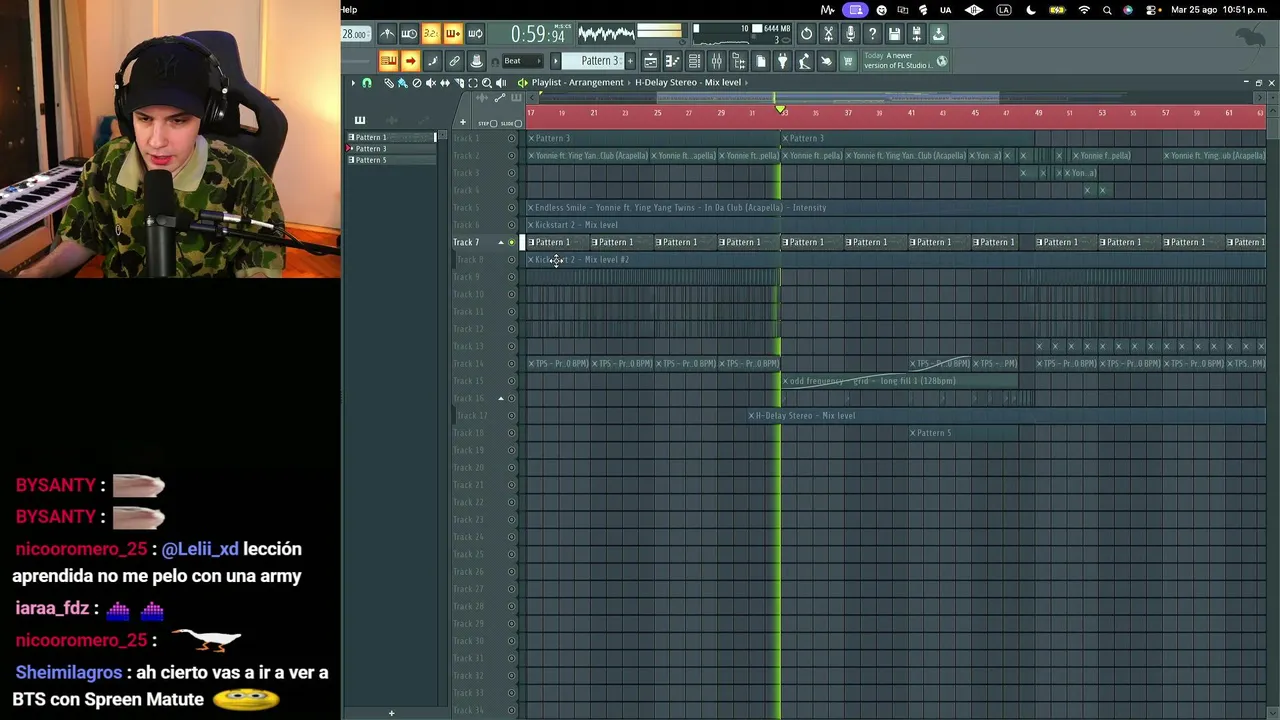Open the Mixer icon
This screenshot has height=720, width=1280.
coord(716,61)
